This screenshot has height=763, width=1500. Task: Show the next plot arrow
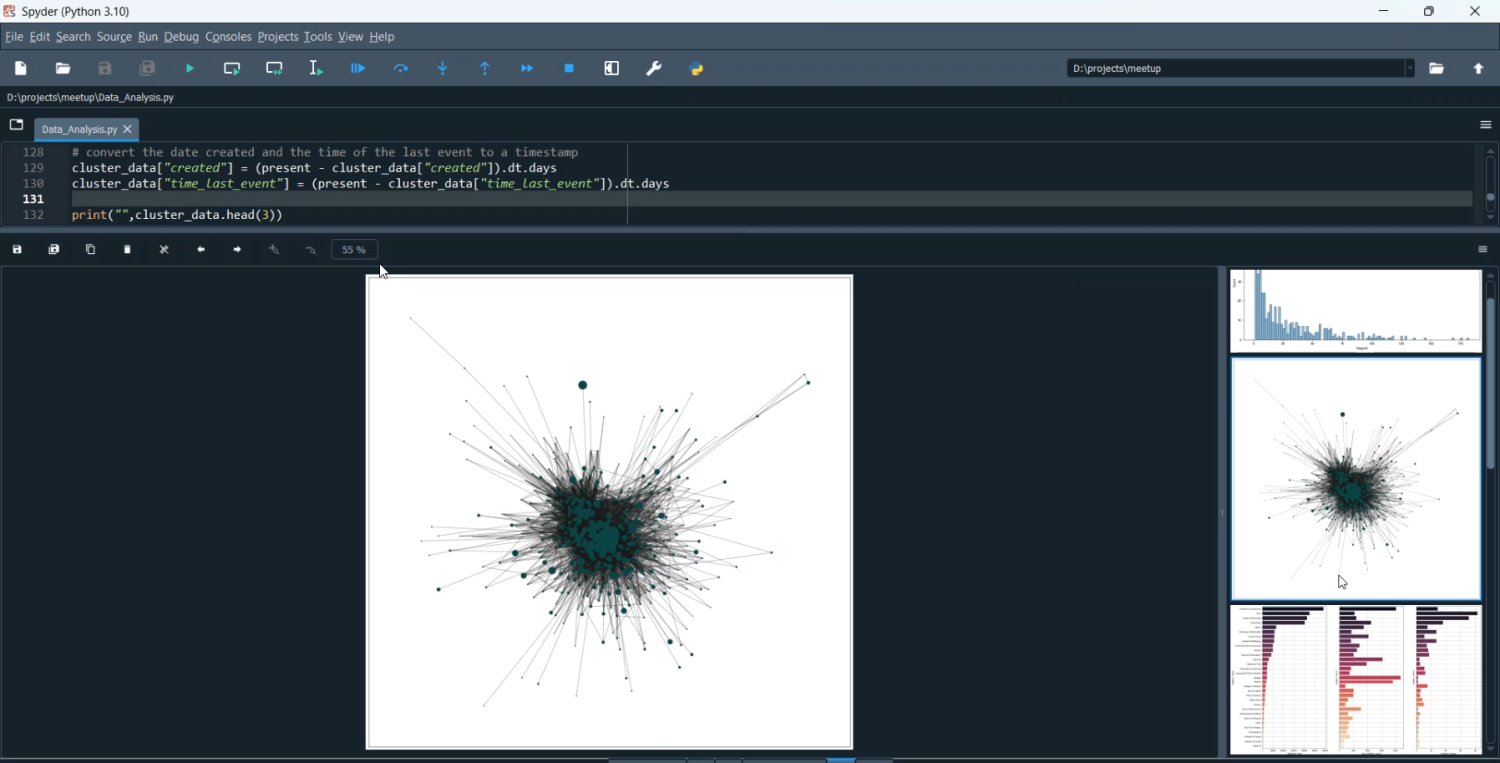[237, 250]
